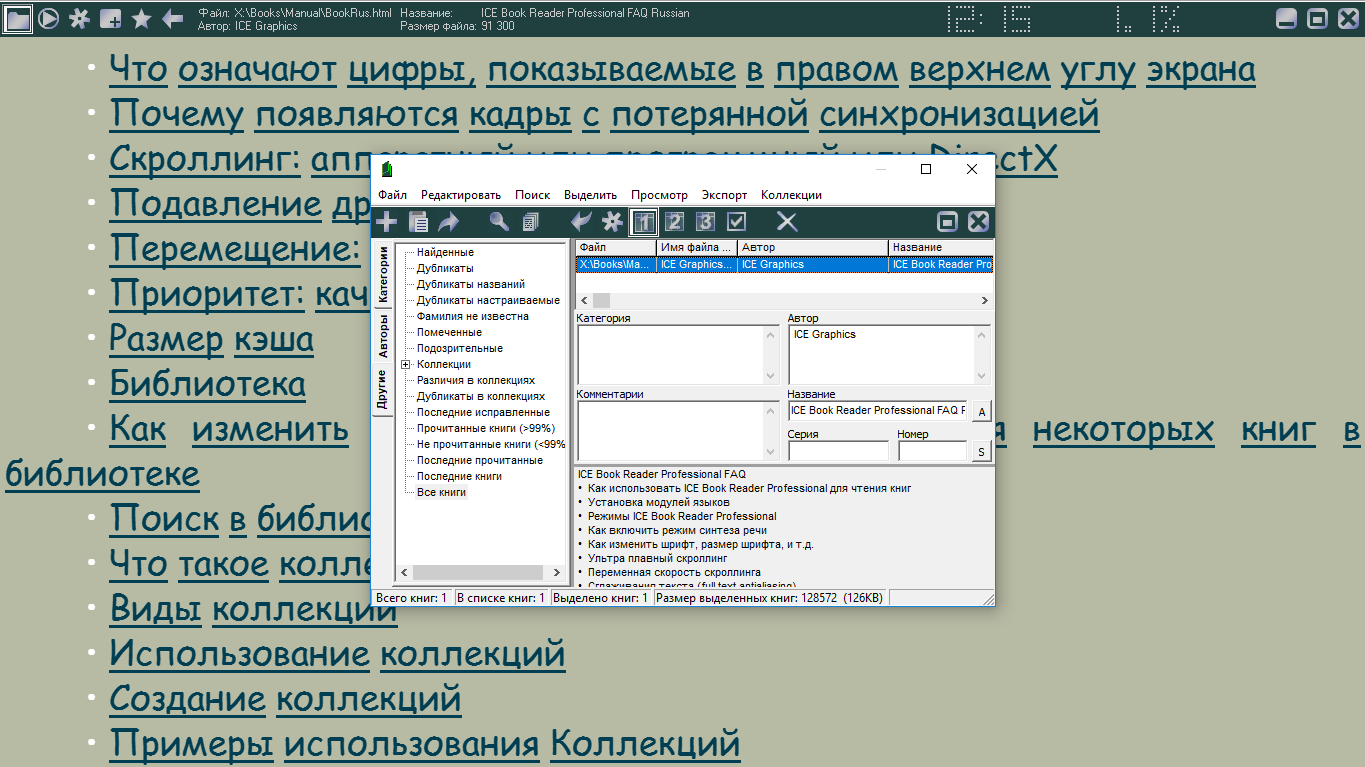This screenshot has height=767, width=1365.
Task: Switch to the Авторы vertical tab
Action: [x=383, y=337]
